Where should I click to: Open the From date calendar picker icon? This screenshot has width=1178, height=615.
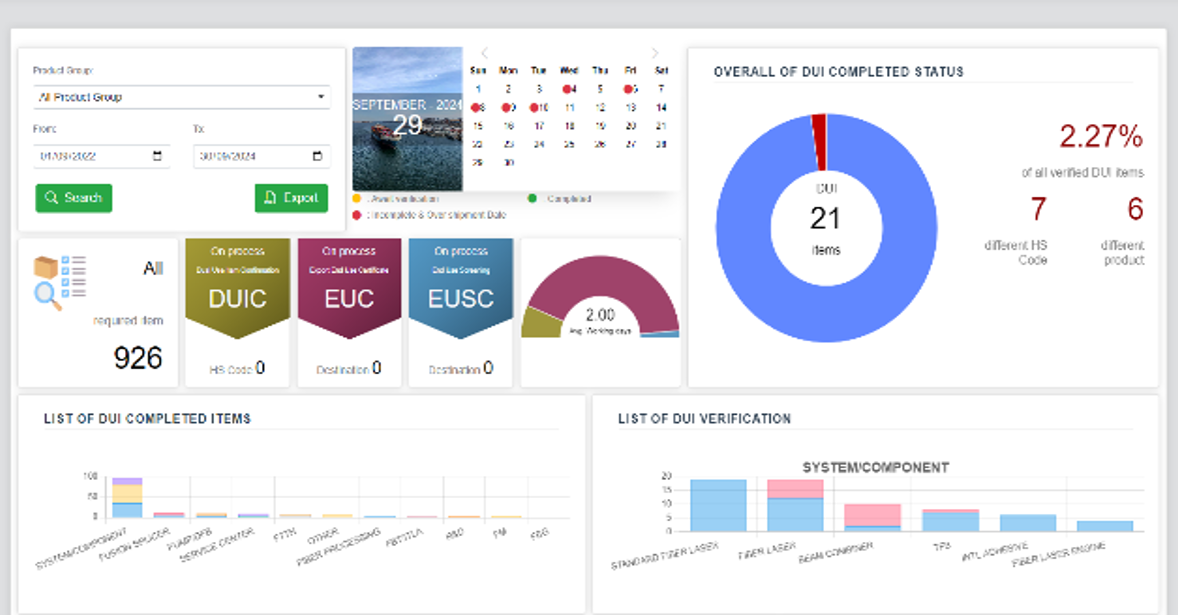pos(158,157)
